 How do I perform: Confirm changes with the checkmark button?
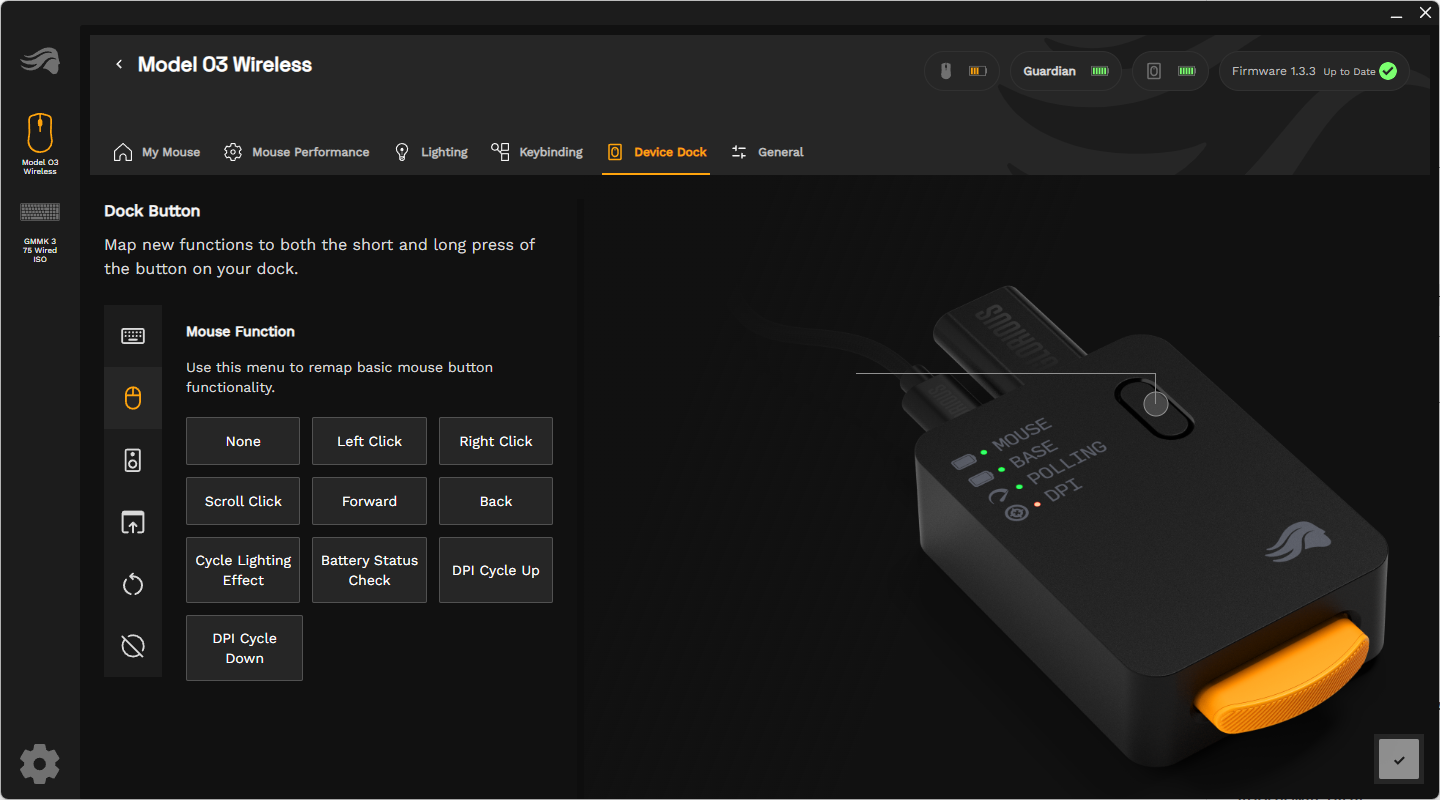pyautogui.click(x=1398, y=759)
